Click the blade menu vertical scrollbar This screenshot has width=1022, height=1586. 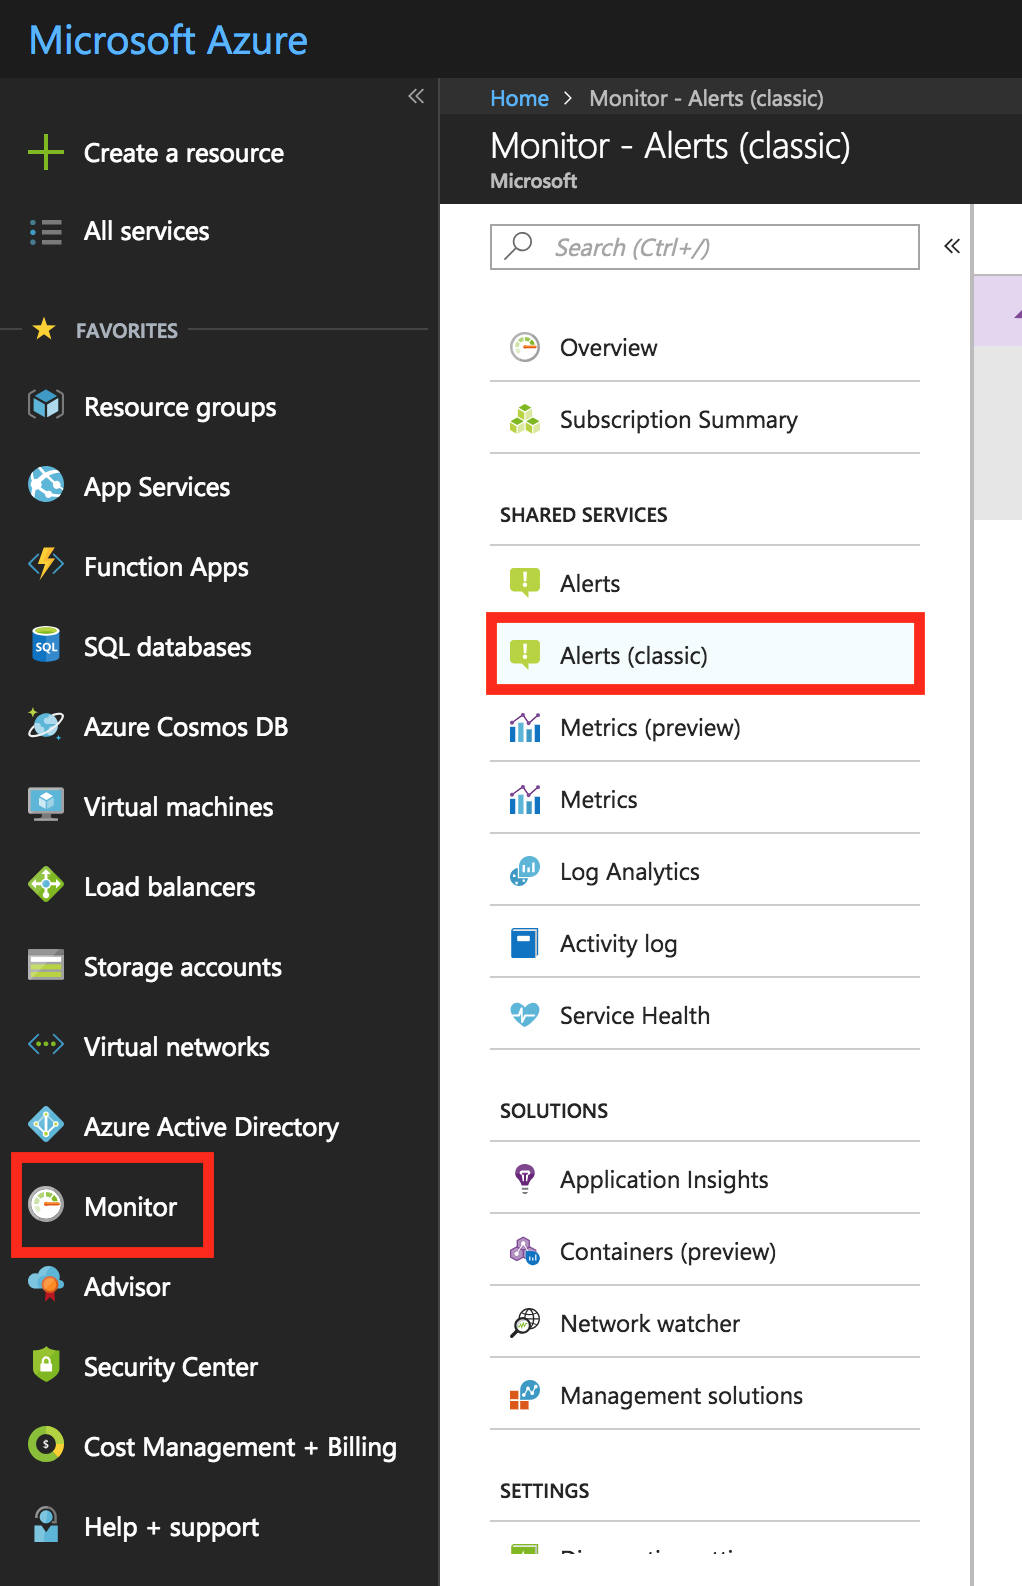coord(971,895)
